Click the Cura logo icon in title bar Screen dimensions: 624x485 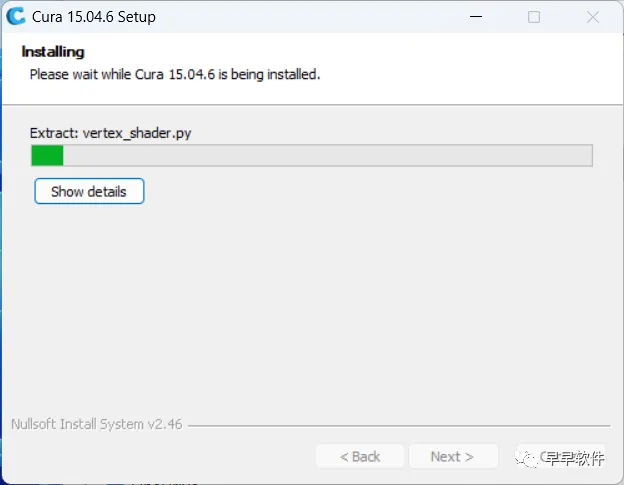pos(16,16)
